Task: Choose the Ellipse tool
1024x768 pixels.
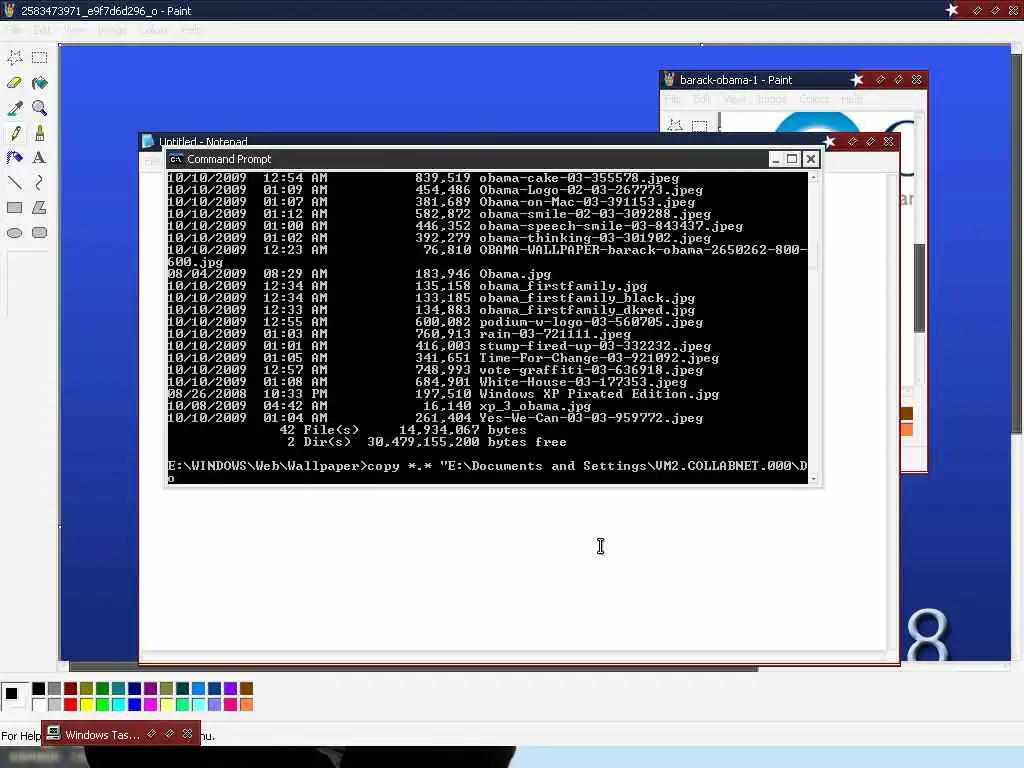Action: [14, 232]
